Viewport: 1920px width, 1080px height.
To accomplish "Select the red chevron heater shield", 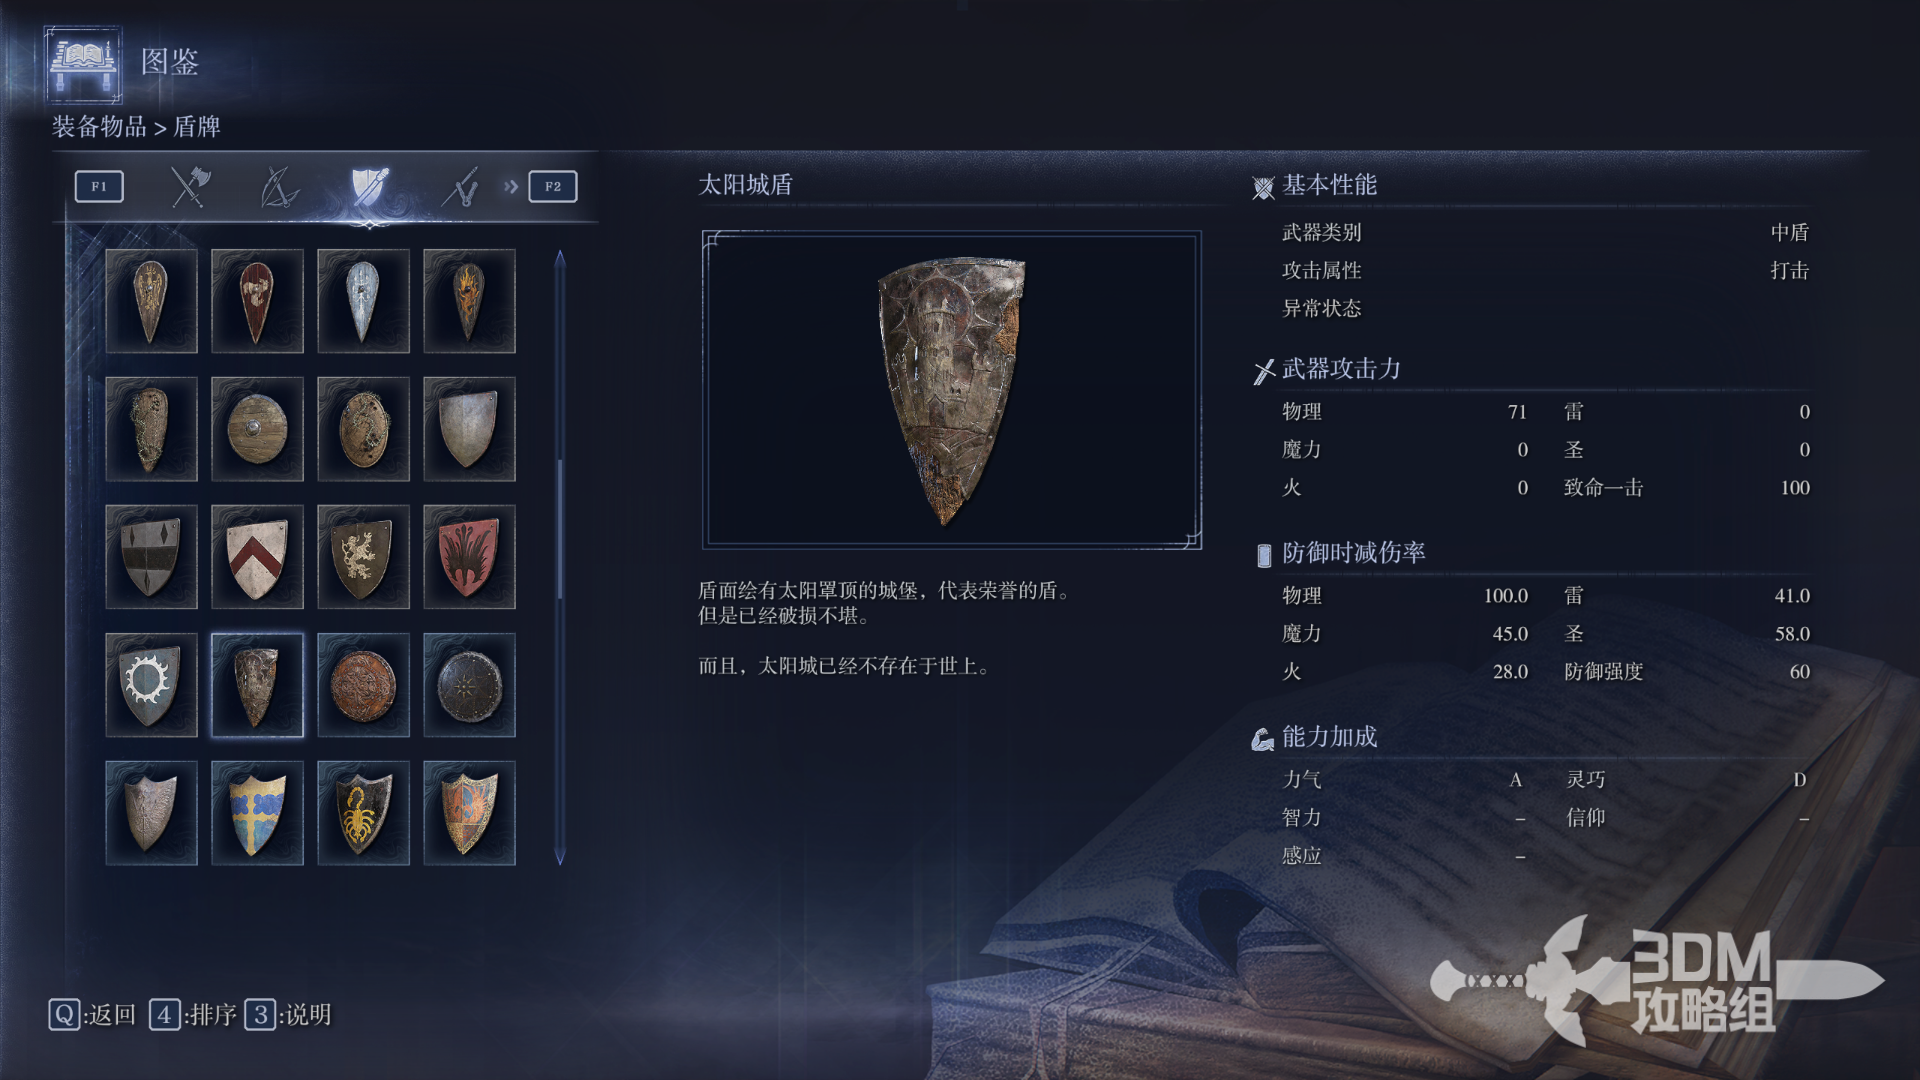I will [x=257, y=557].
